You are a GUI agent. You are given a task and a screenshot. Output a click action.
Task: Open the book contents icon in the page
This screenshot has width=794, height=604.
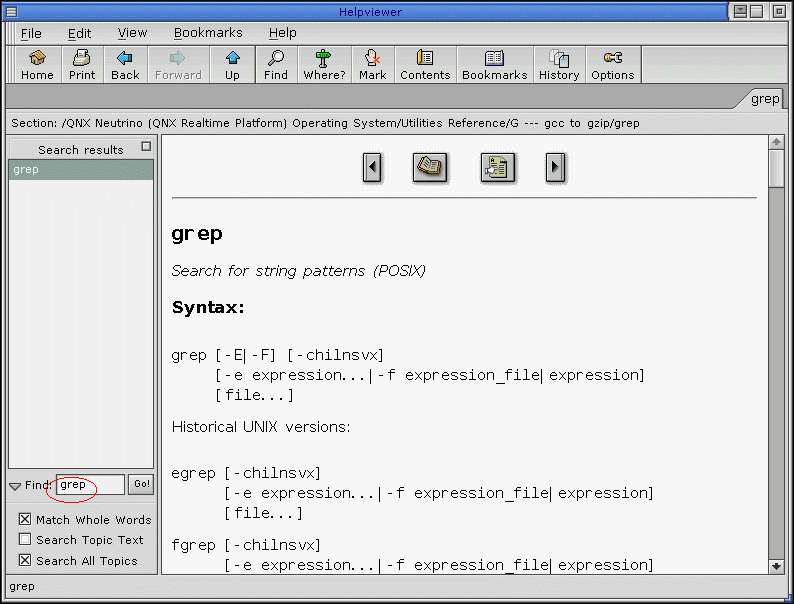click(430, 167)
